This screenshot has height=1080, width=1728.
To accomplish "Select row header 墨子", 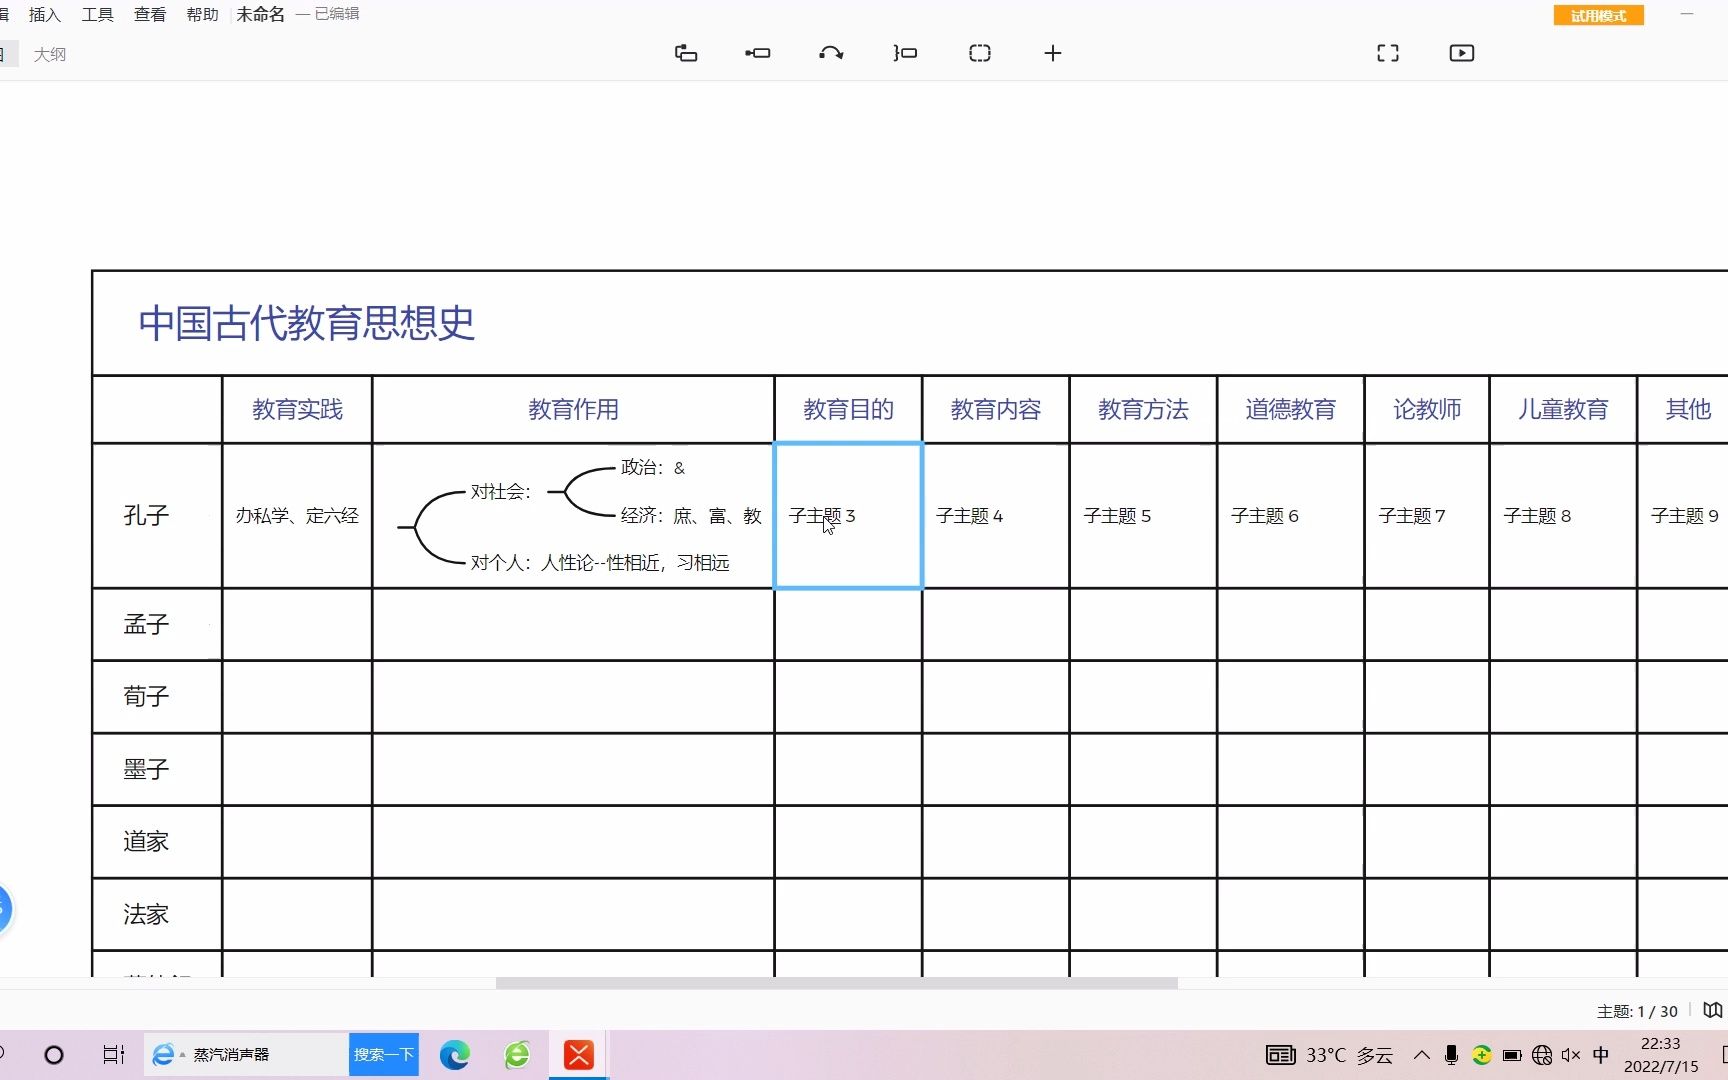I will pos(146,769).
